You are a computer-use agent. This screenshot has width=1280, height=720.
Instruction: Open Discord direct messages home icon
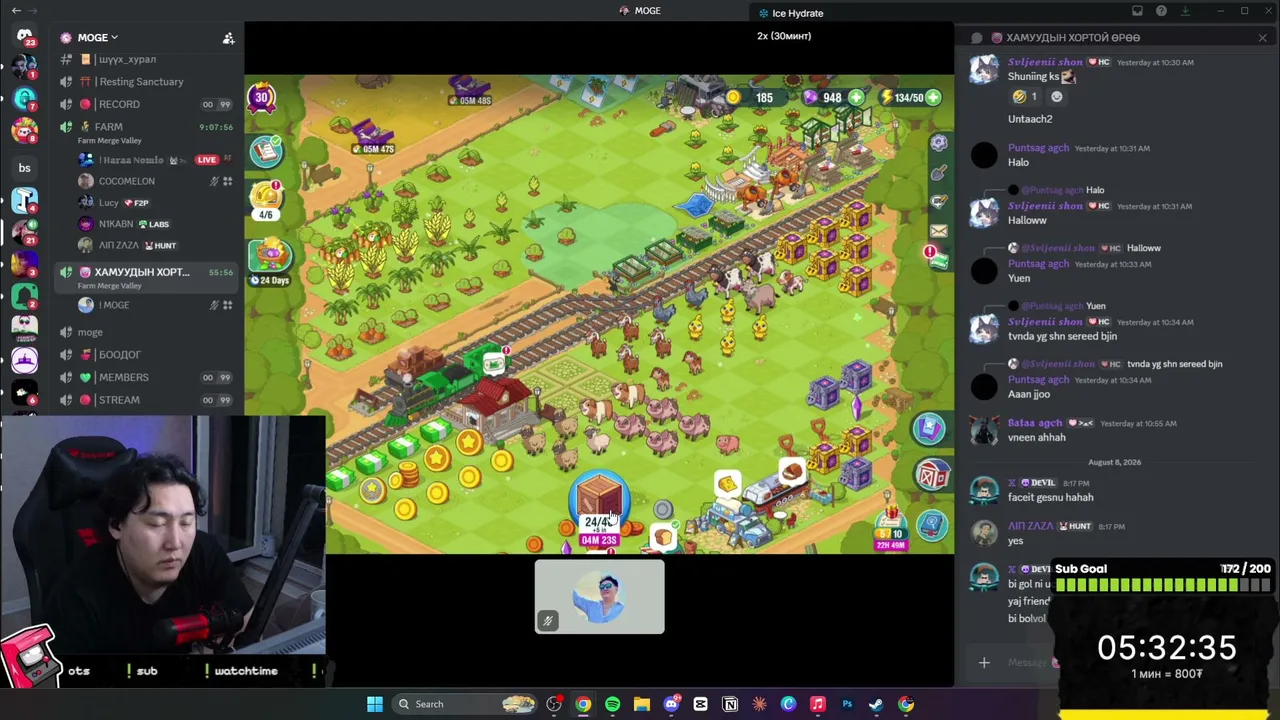[x=24, y=37]
